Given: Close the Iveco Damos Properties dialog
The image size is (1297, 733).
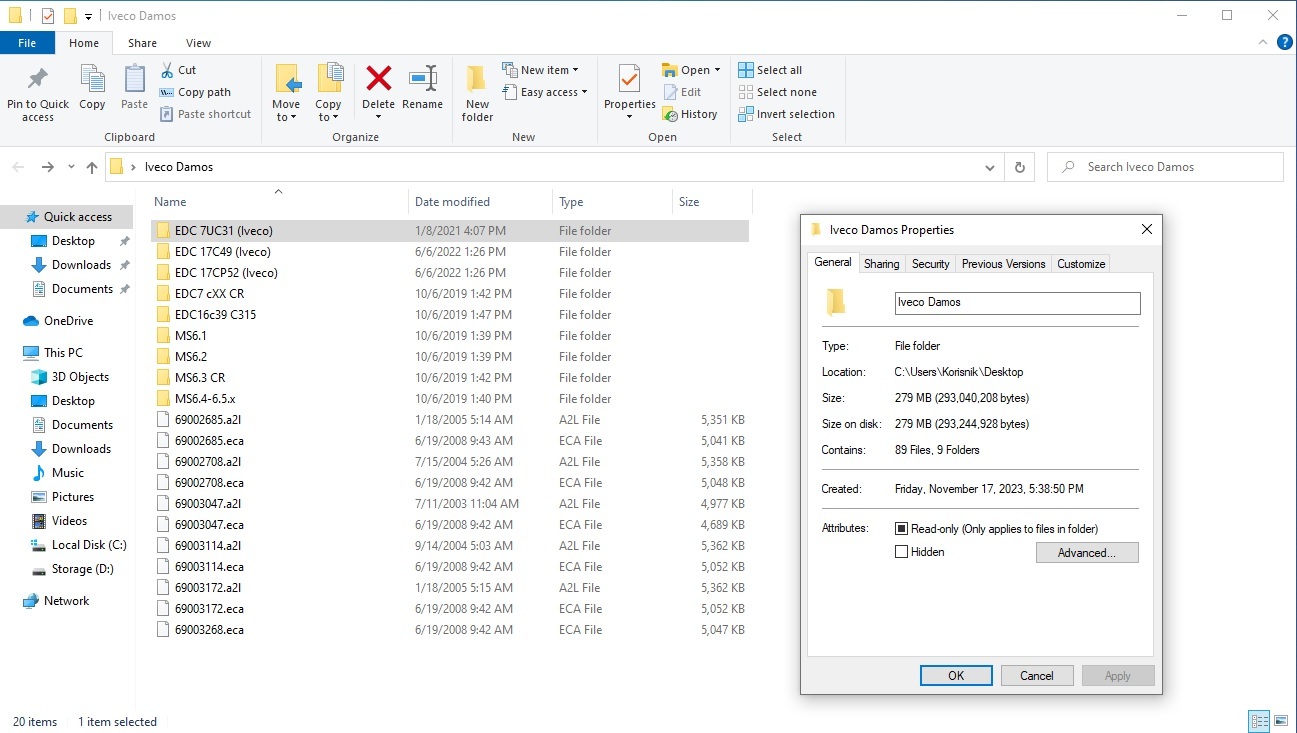Looking at the screenshot, I should click(x=1146, y=229).
